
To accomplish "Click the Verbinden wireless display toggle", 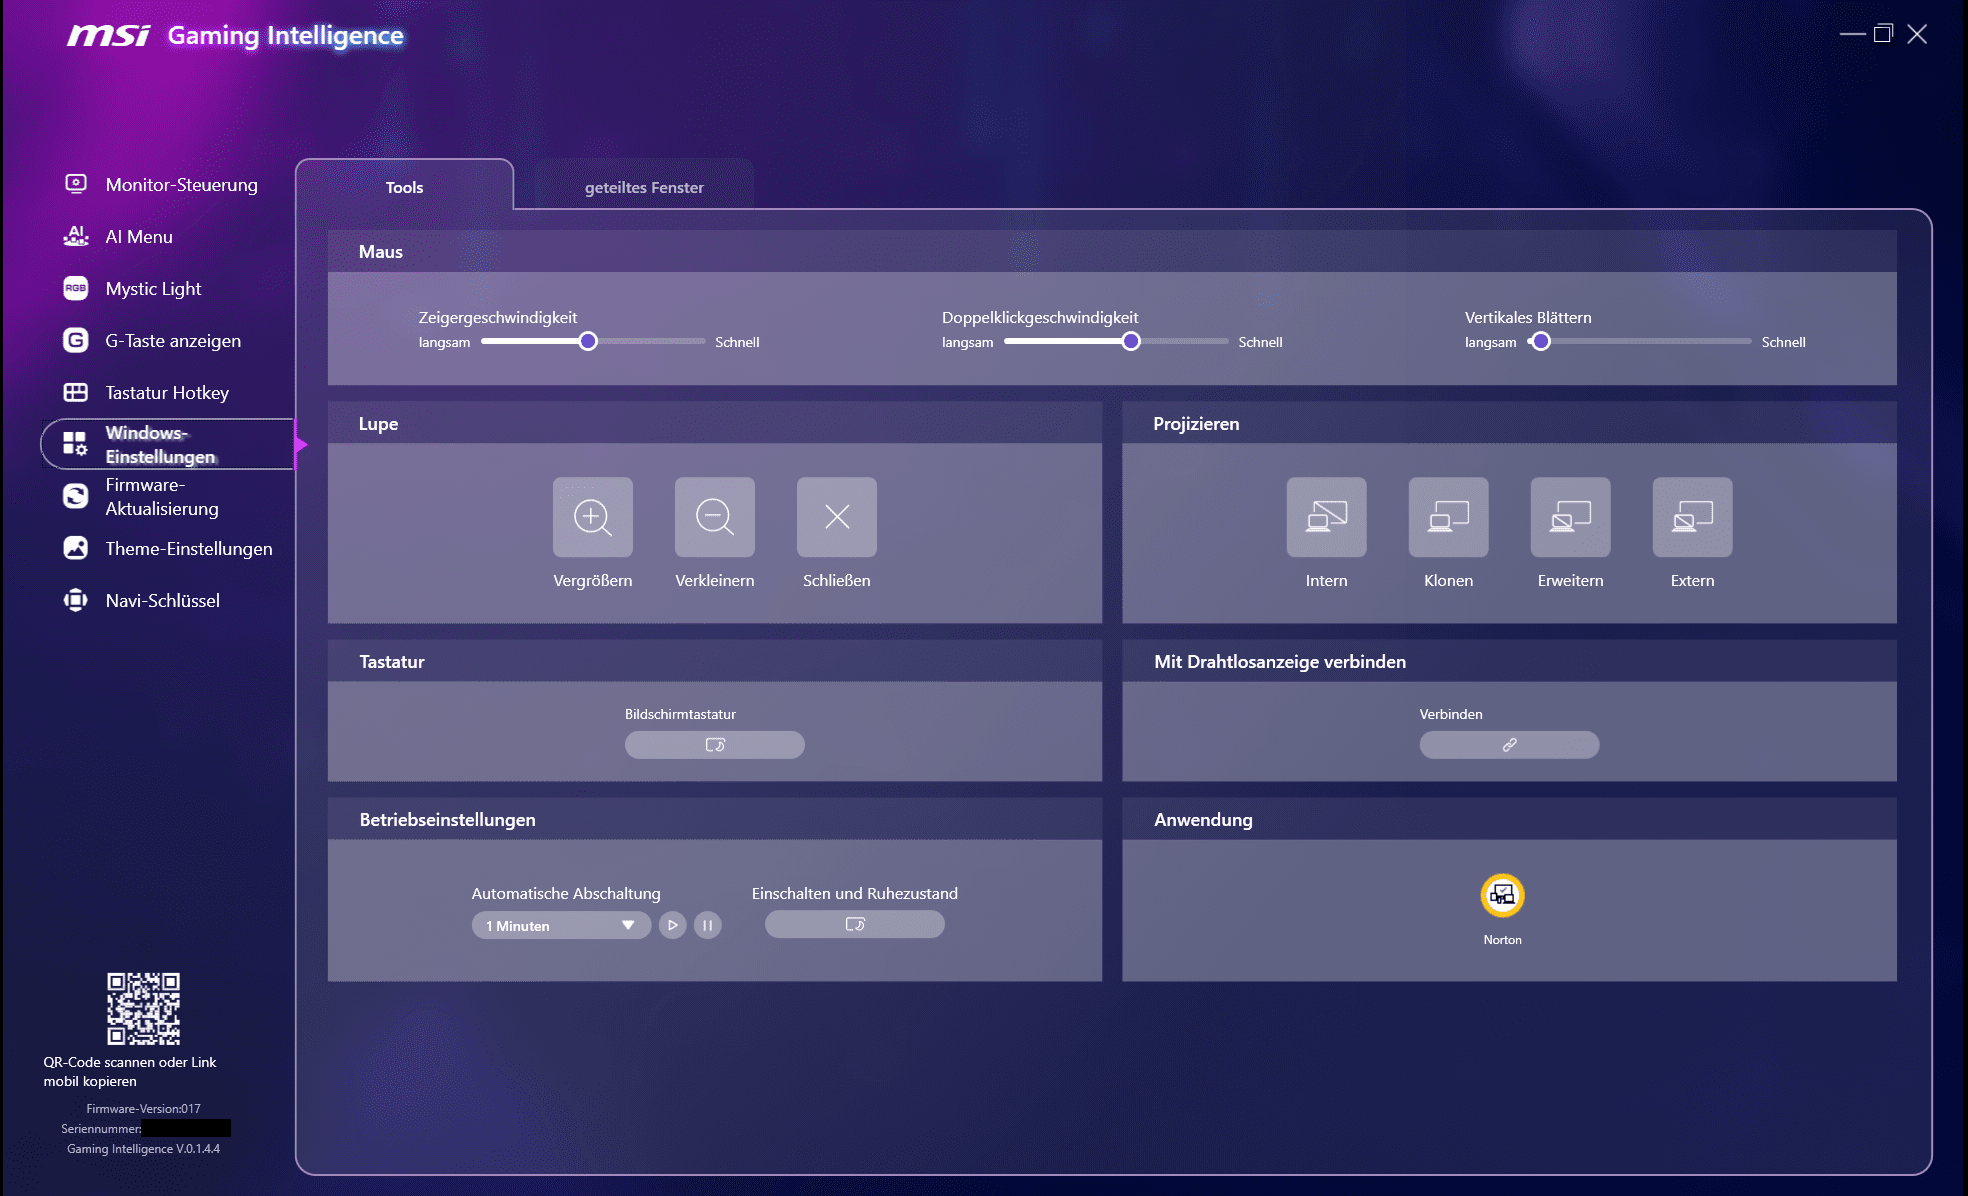I will (x=1508, y=745).
